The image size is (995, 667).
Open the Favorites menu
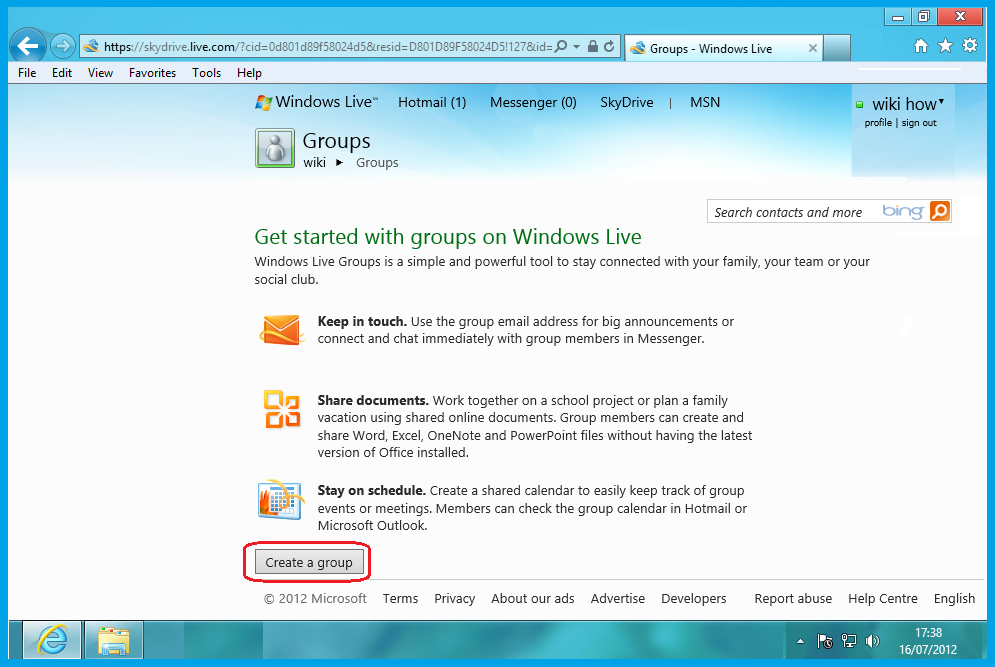(152, 73)
